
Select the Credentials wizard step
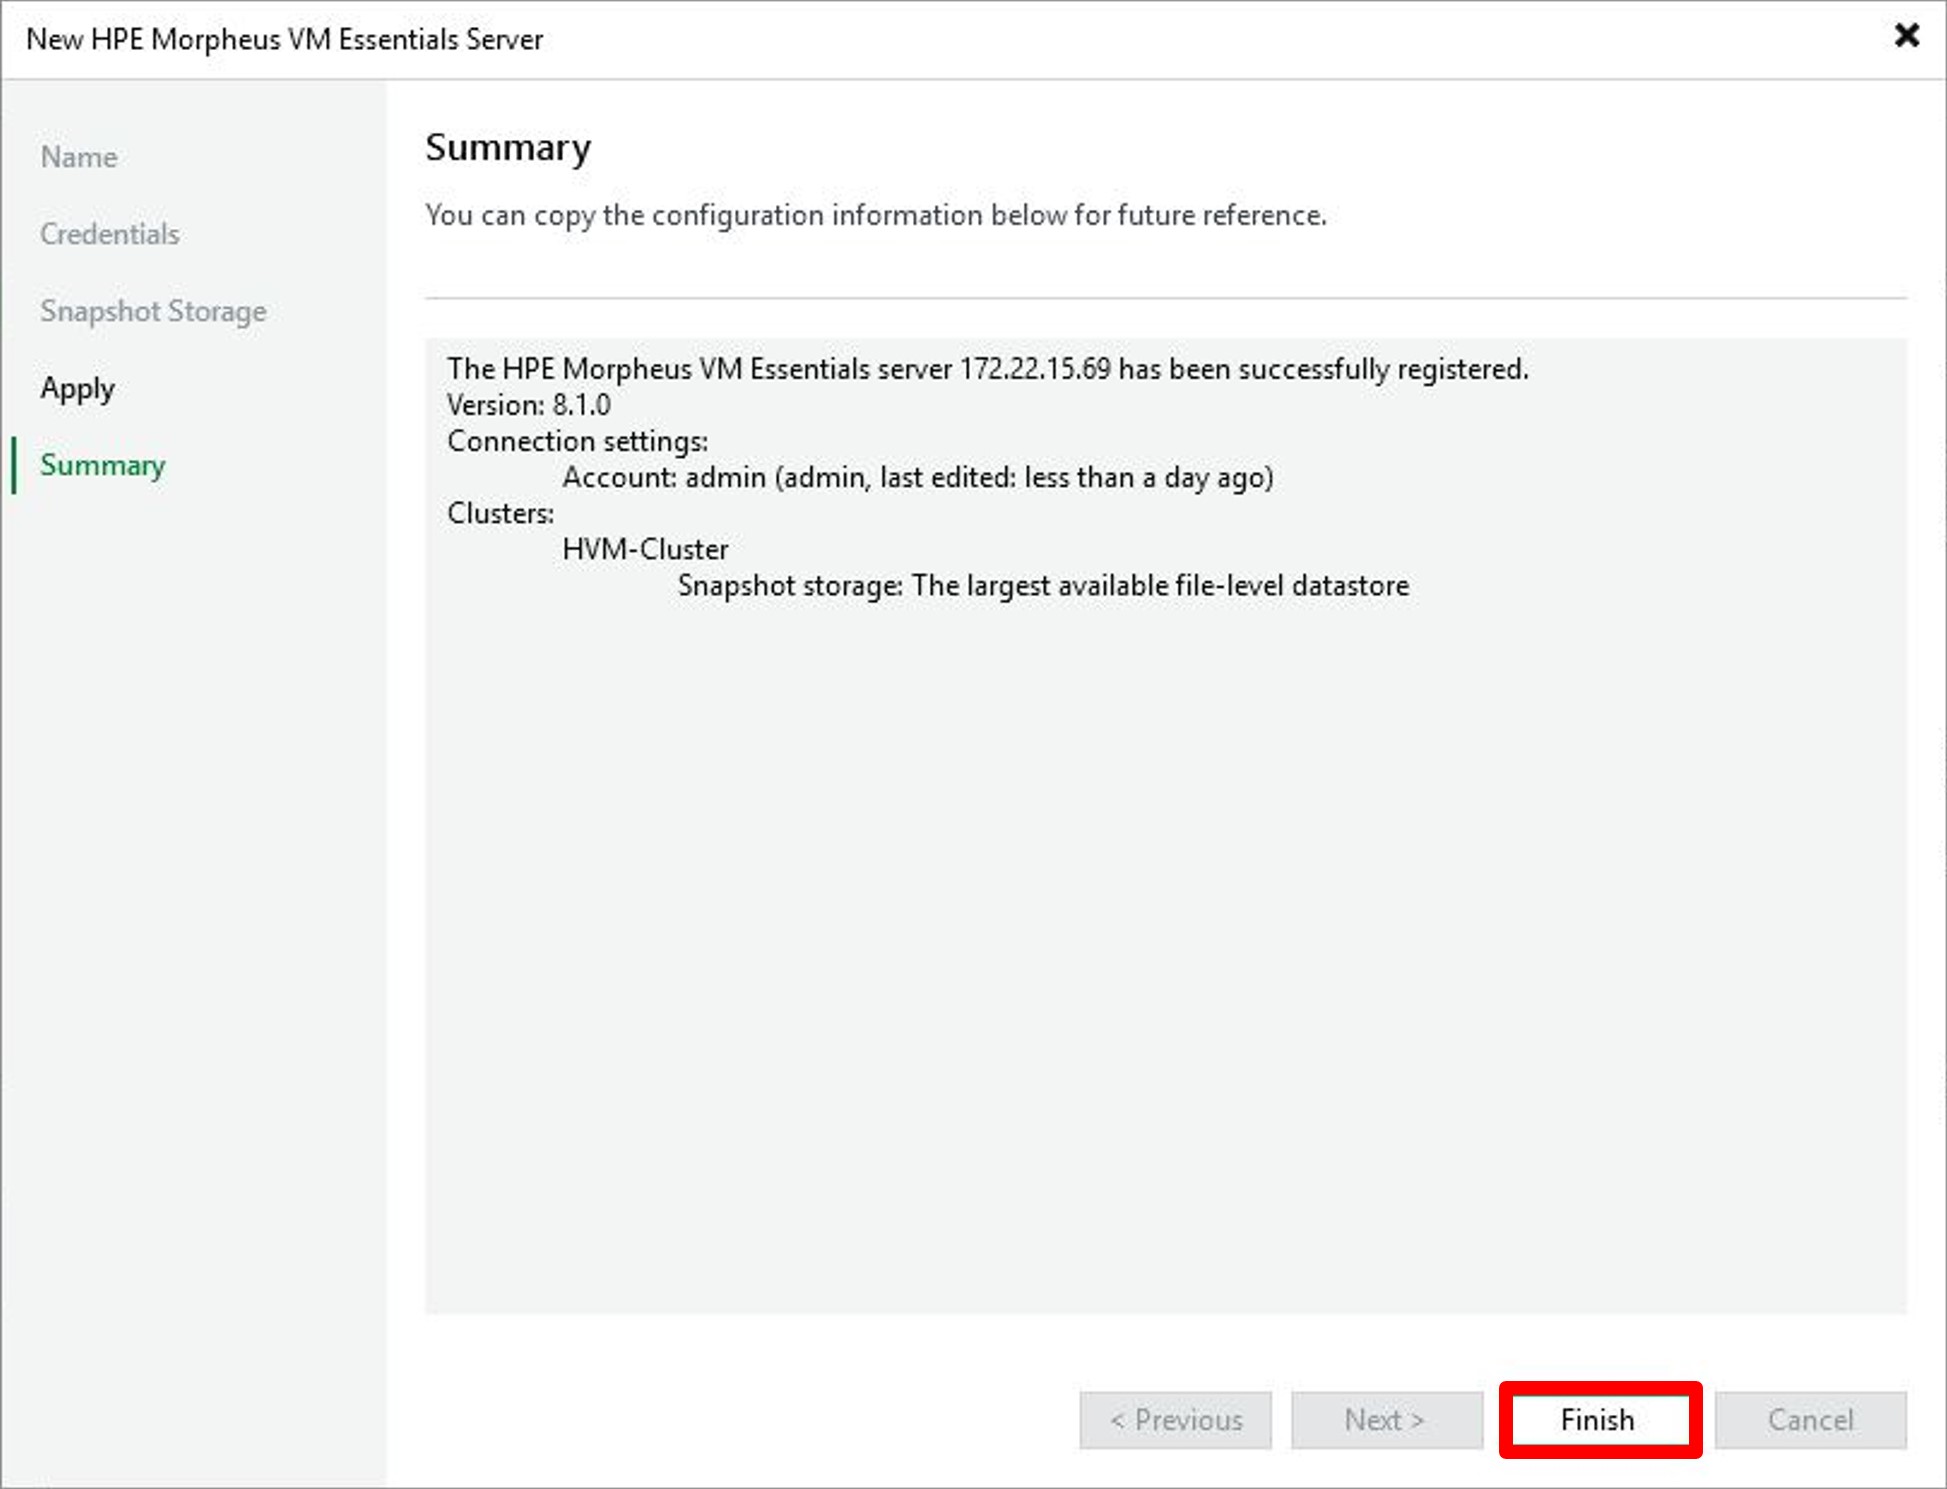click(x=110, y=234)
